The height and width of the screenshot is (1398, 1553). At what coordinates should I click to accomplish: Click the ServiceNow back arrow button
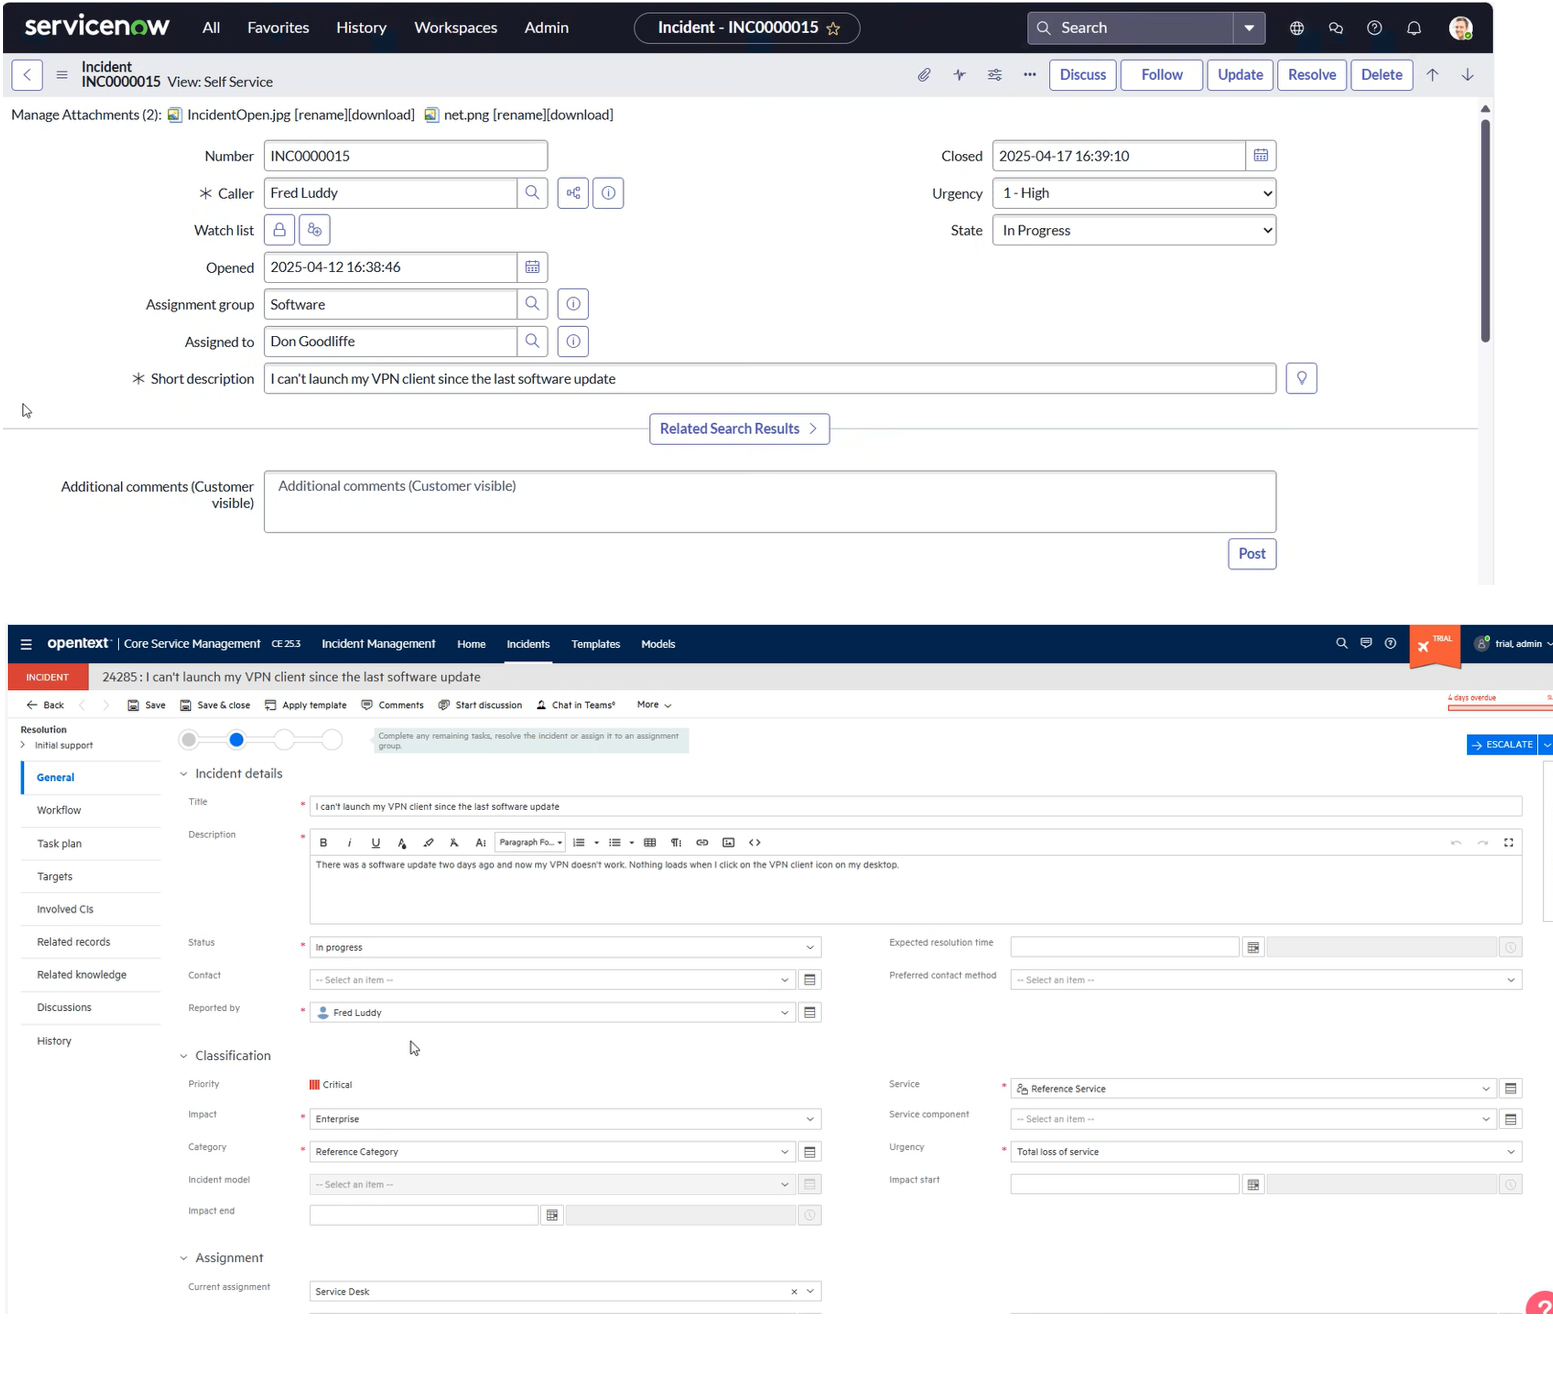point(27,75)
